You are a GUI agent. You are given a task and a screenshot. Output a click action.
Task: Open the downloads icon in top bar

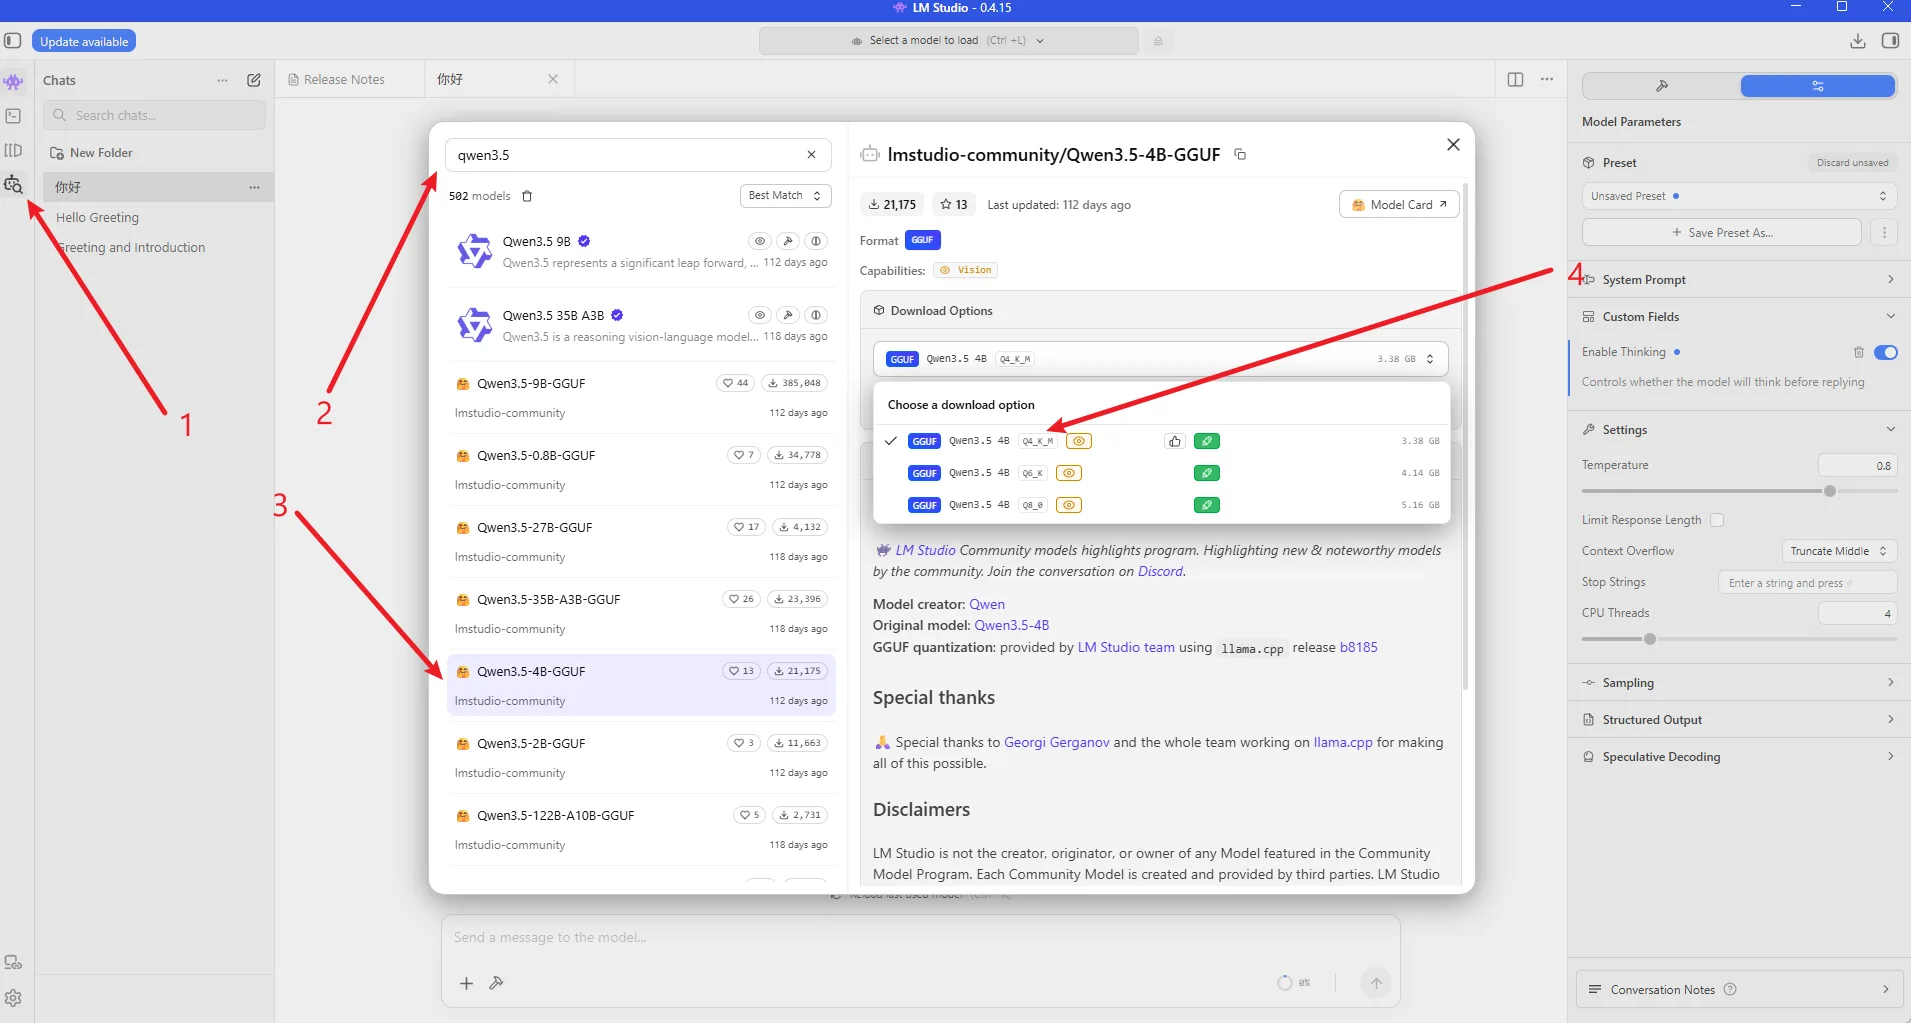(x=1857, y=41)
